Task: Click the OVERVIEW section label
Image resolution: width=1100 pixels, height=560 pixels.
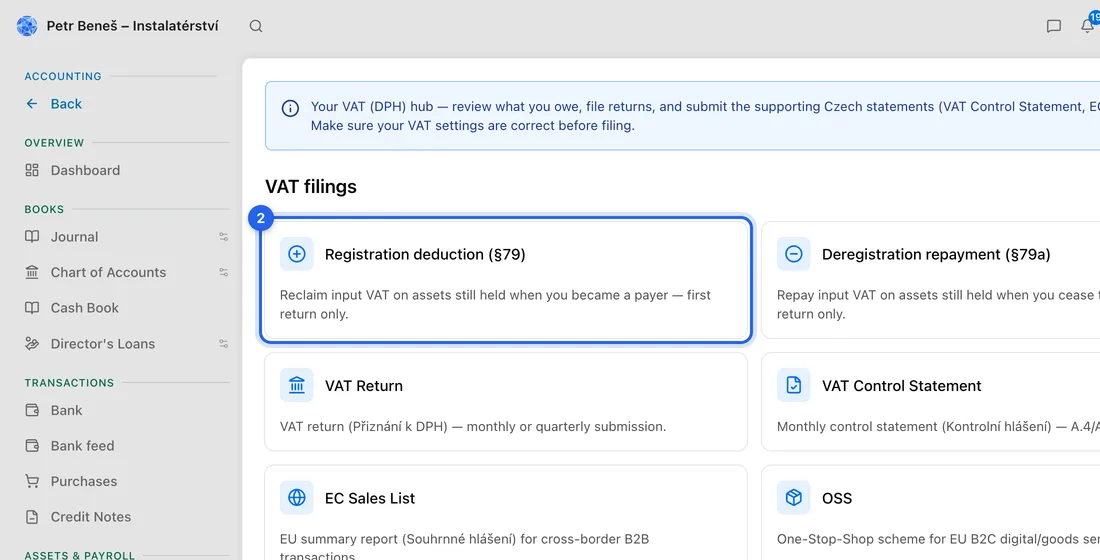Action: point(54,142)
